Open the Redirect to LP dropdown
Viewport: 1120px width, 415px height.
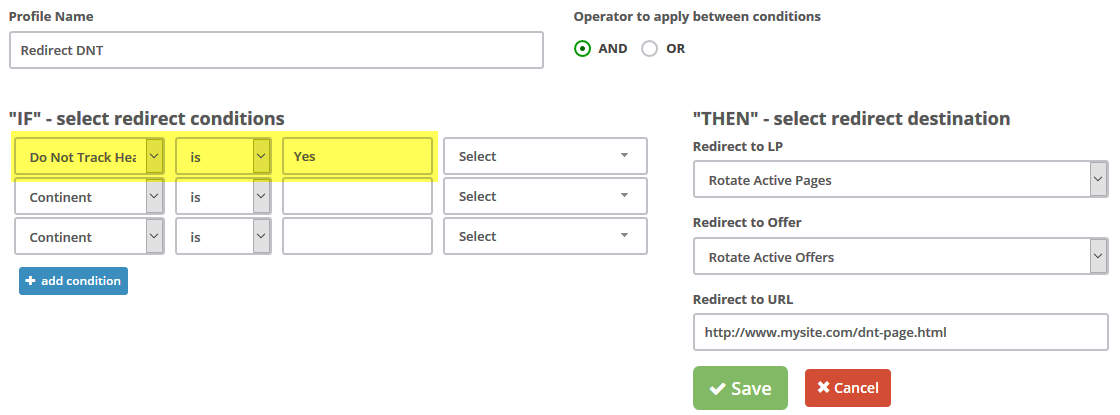coord(900,181)
